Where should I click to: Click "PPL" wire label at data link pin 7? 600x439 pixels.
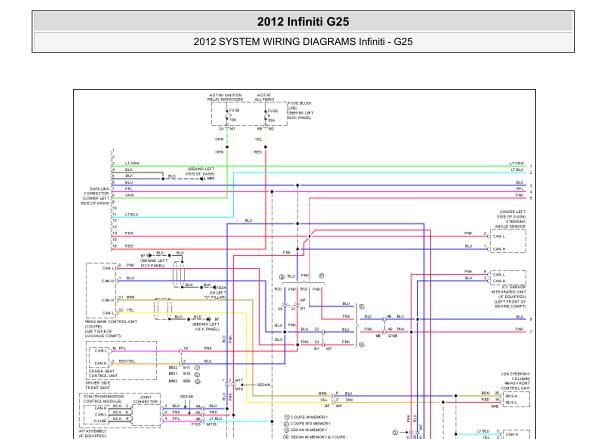[129, 189]
